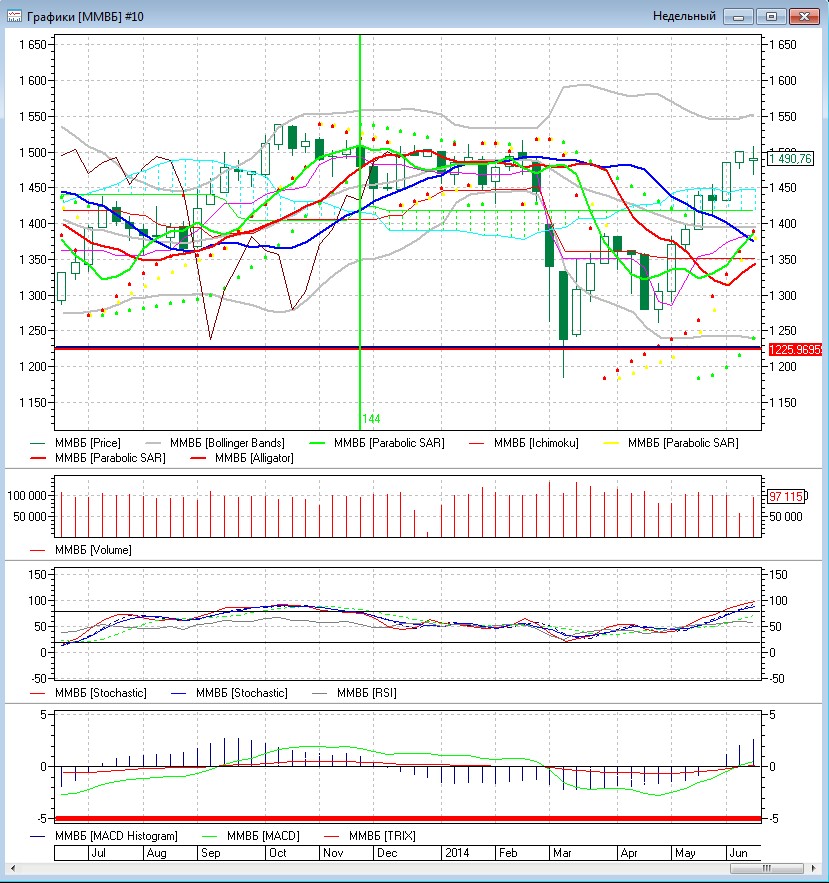Viewport: 829px width, 883px height.
Task: Click the horizontal support line near 1225
Action: (x=408, y=348)
